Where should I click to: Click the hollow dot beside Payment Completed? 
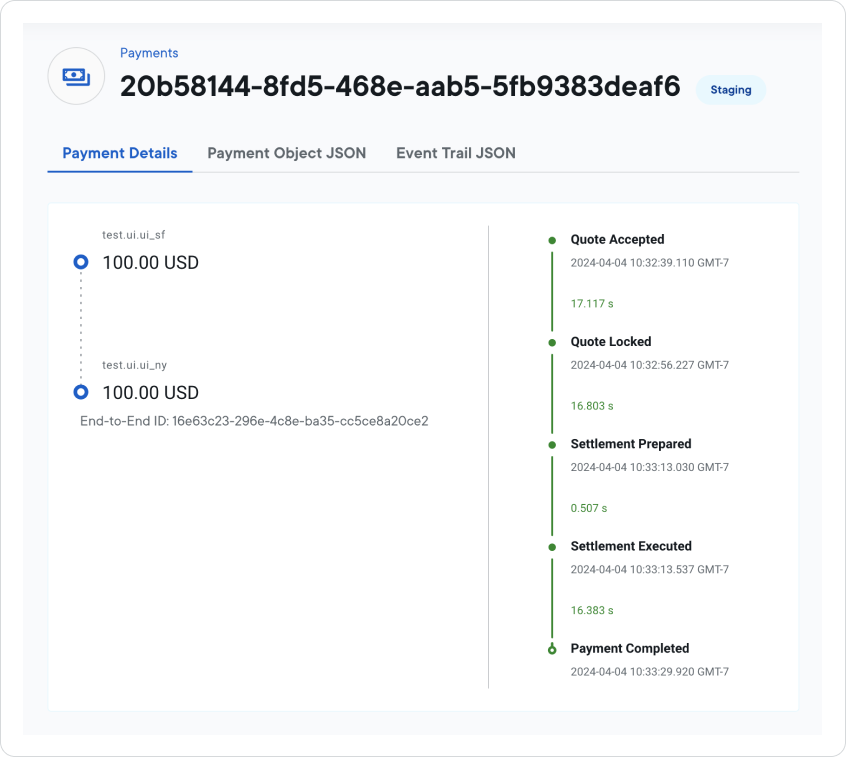click(x=552, y=648)
